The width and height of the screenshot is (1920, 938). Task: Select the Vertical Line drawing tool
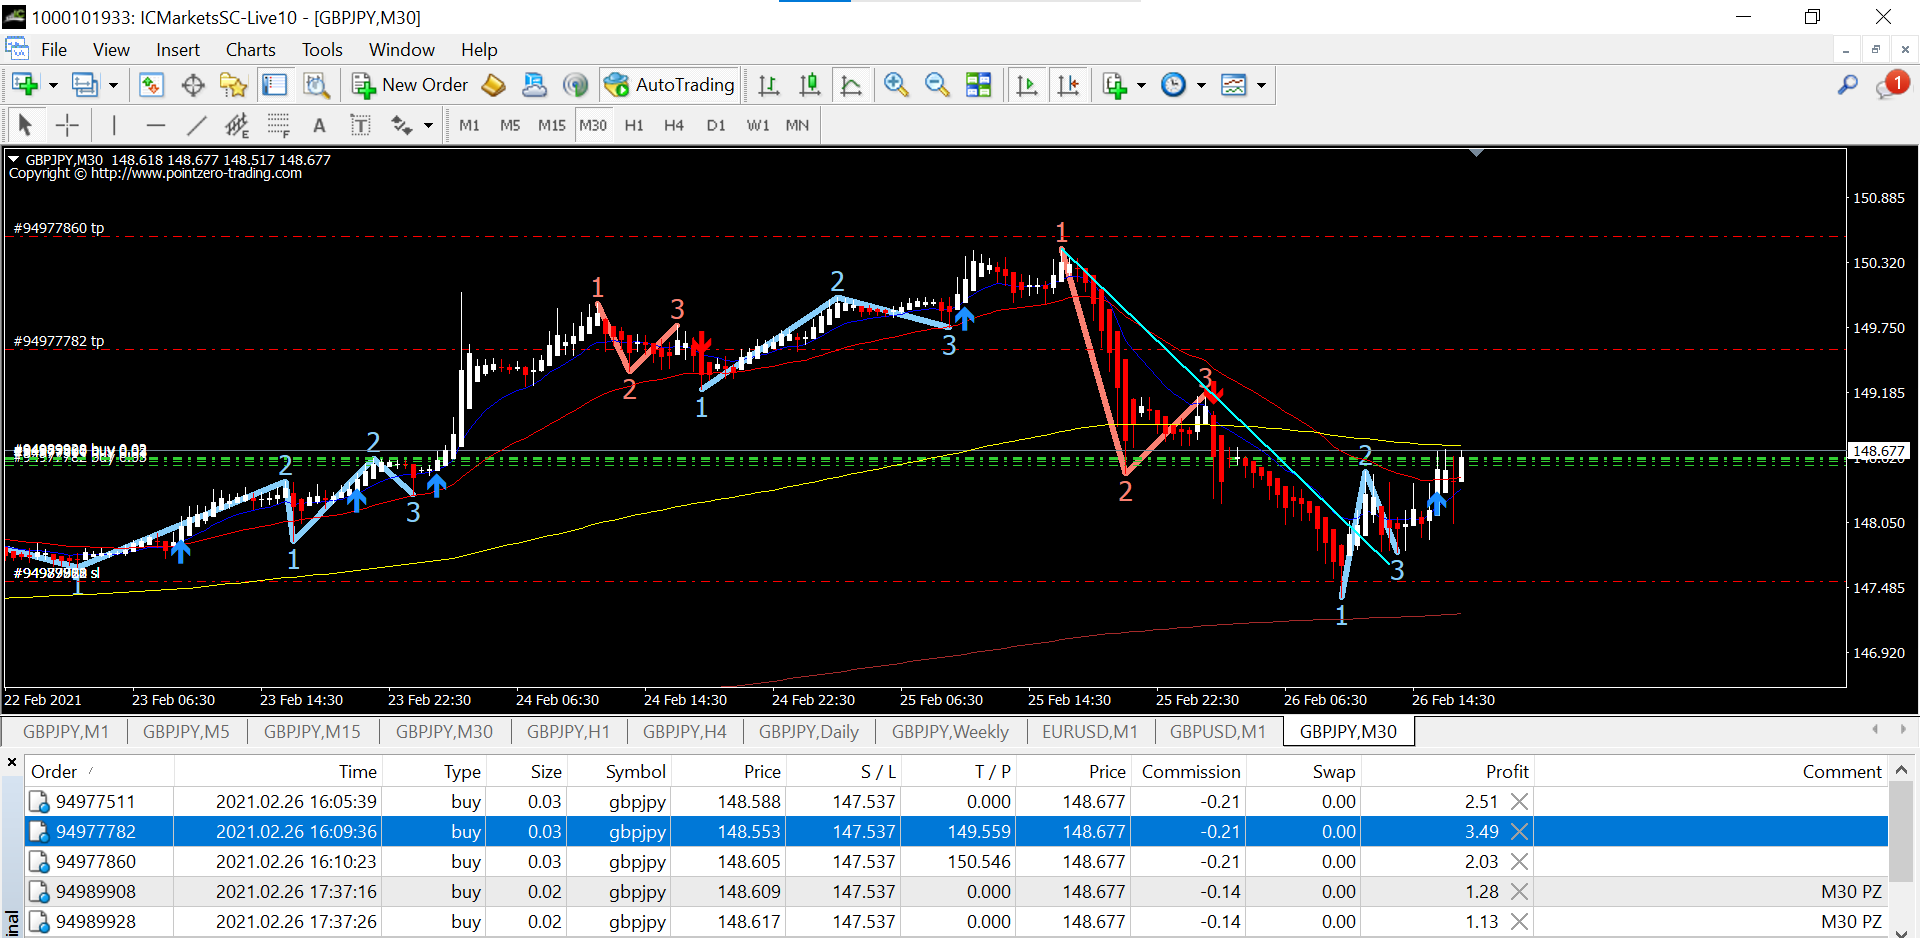[114, 125]
